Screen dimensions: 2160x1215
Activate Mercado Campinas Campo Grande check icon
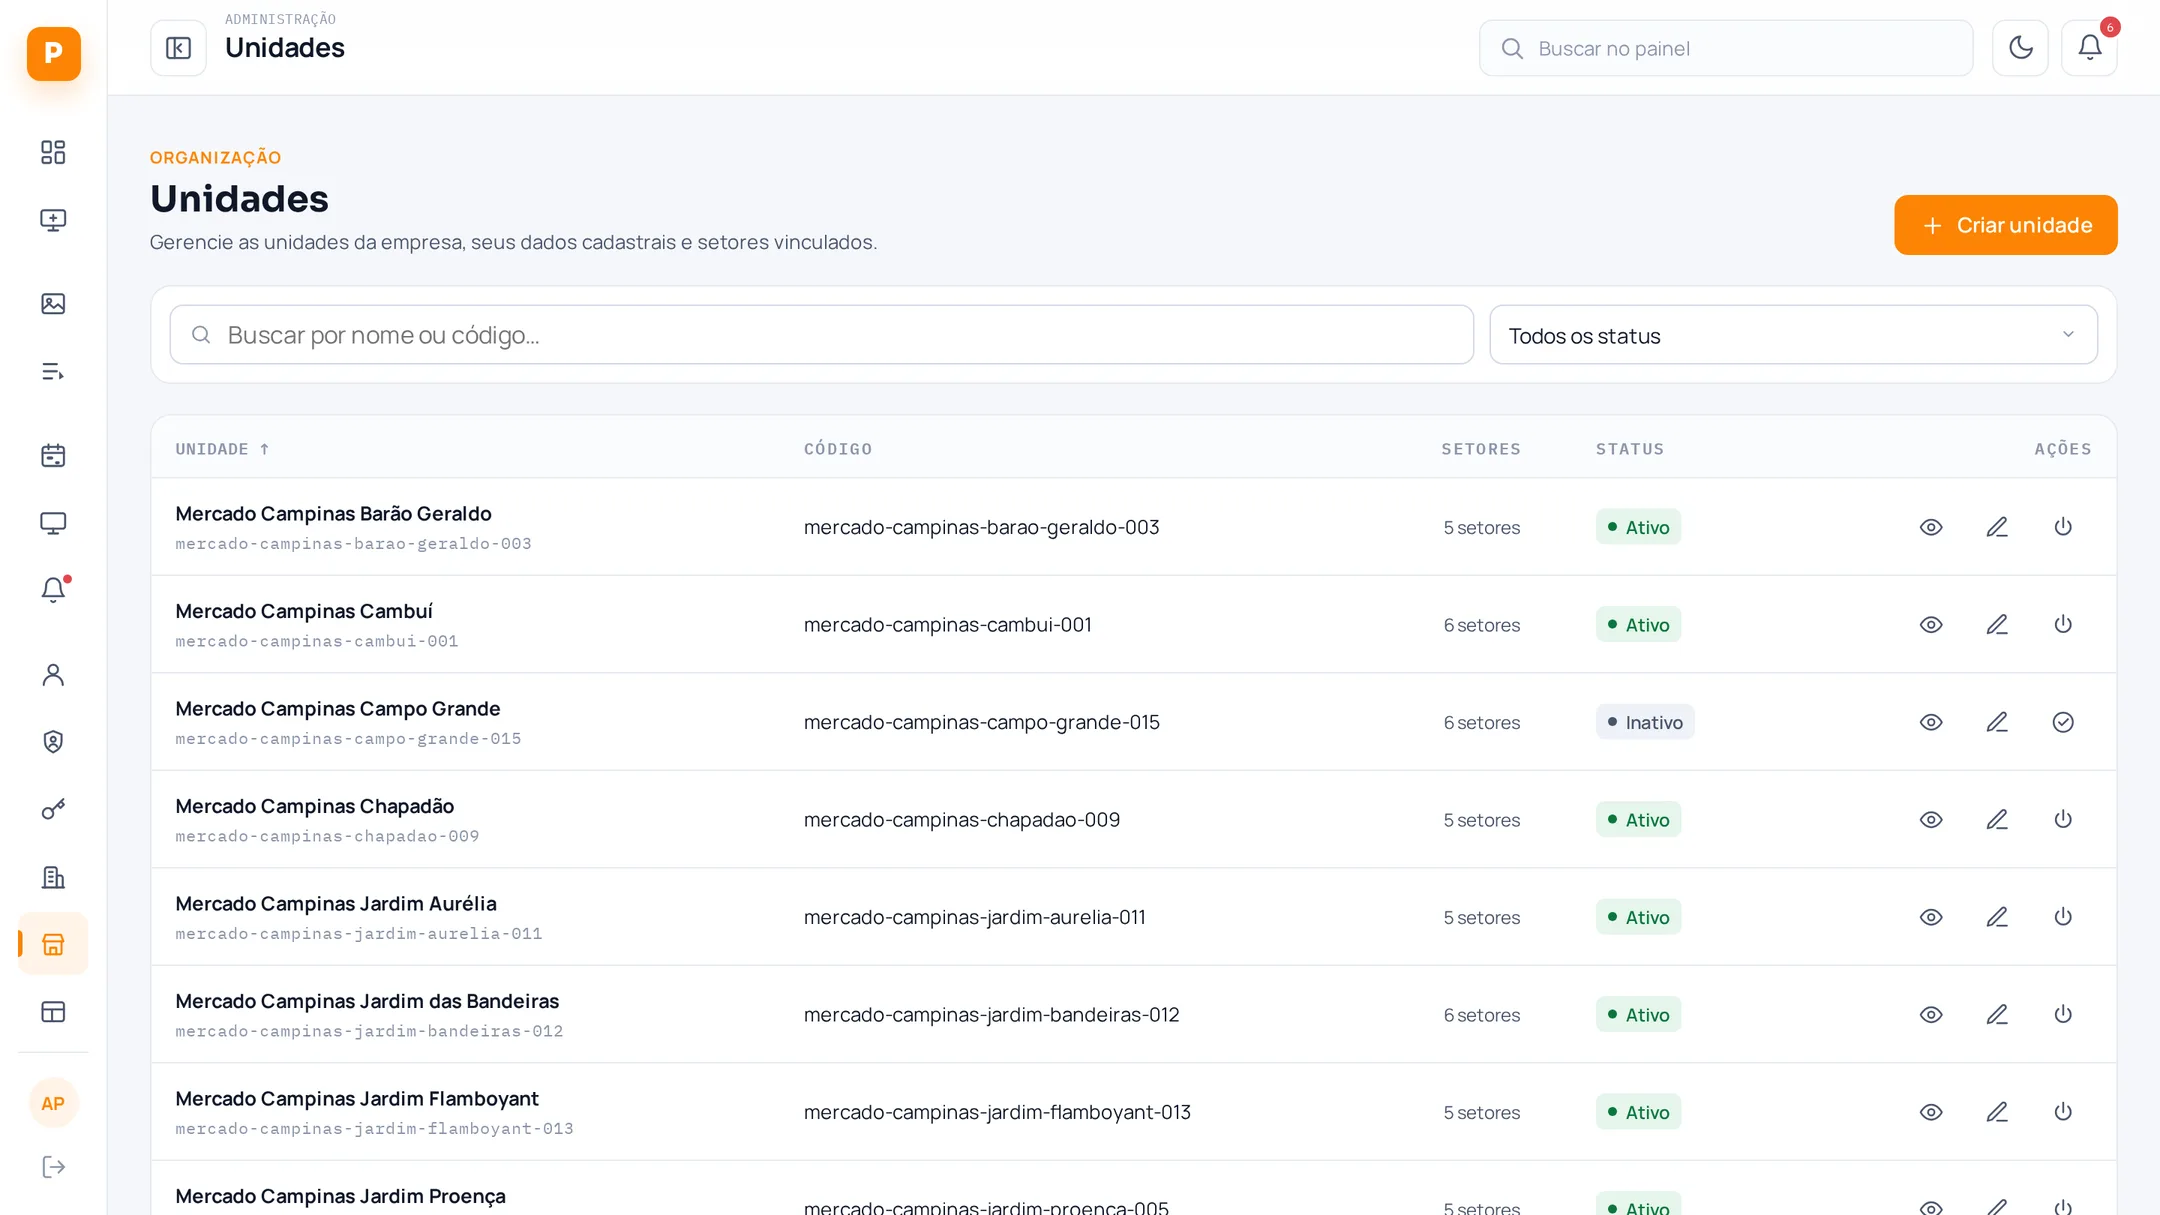click(2063, 722)
